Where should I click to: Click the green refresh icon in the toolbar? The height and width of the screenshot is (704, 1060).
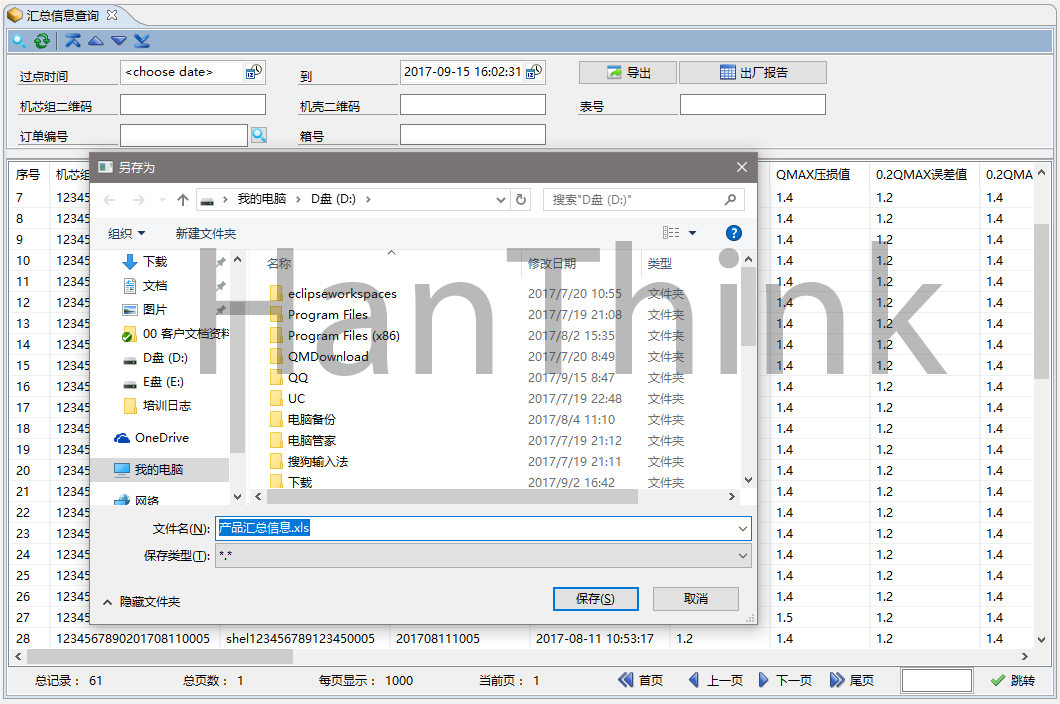pos(41,41)
